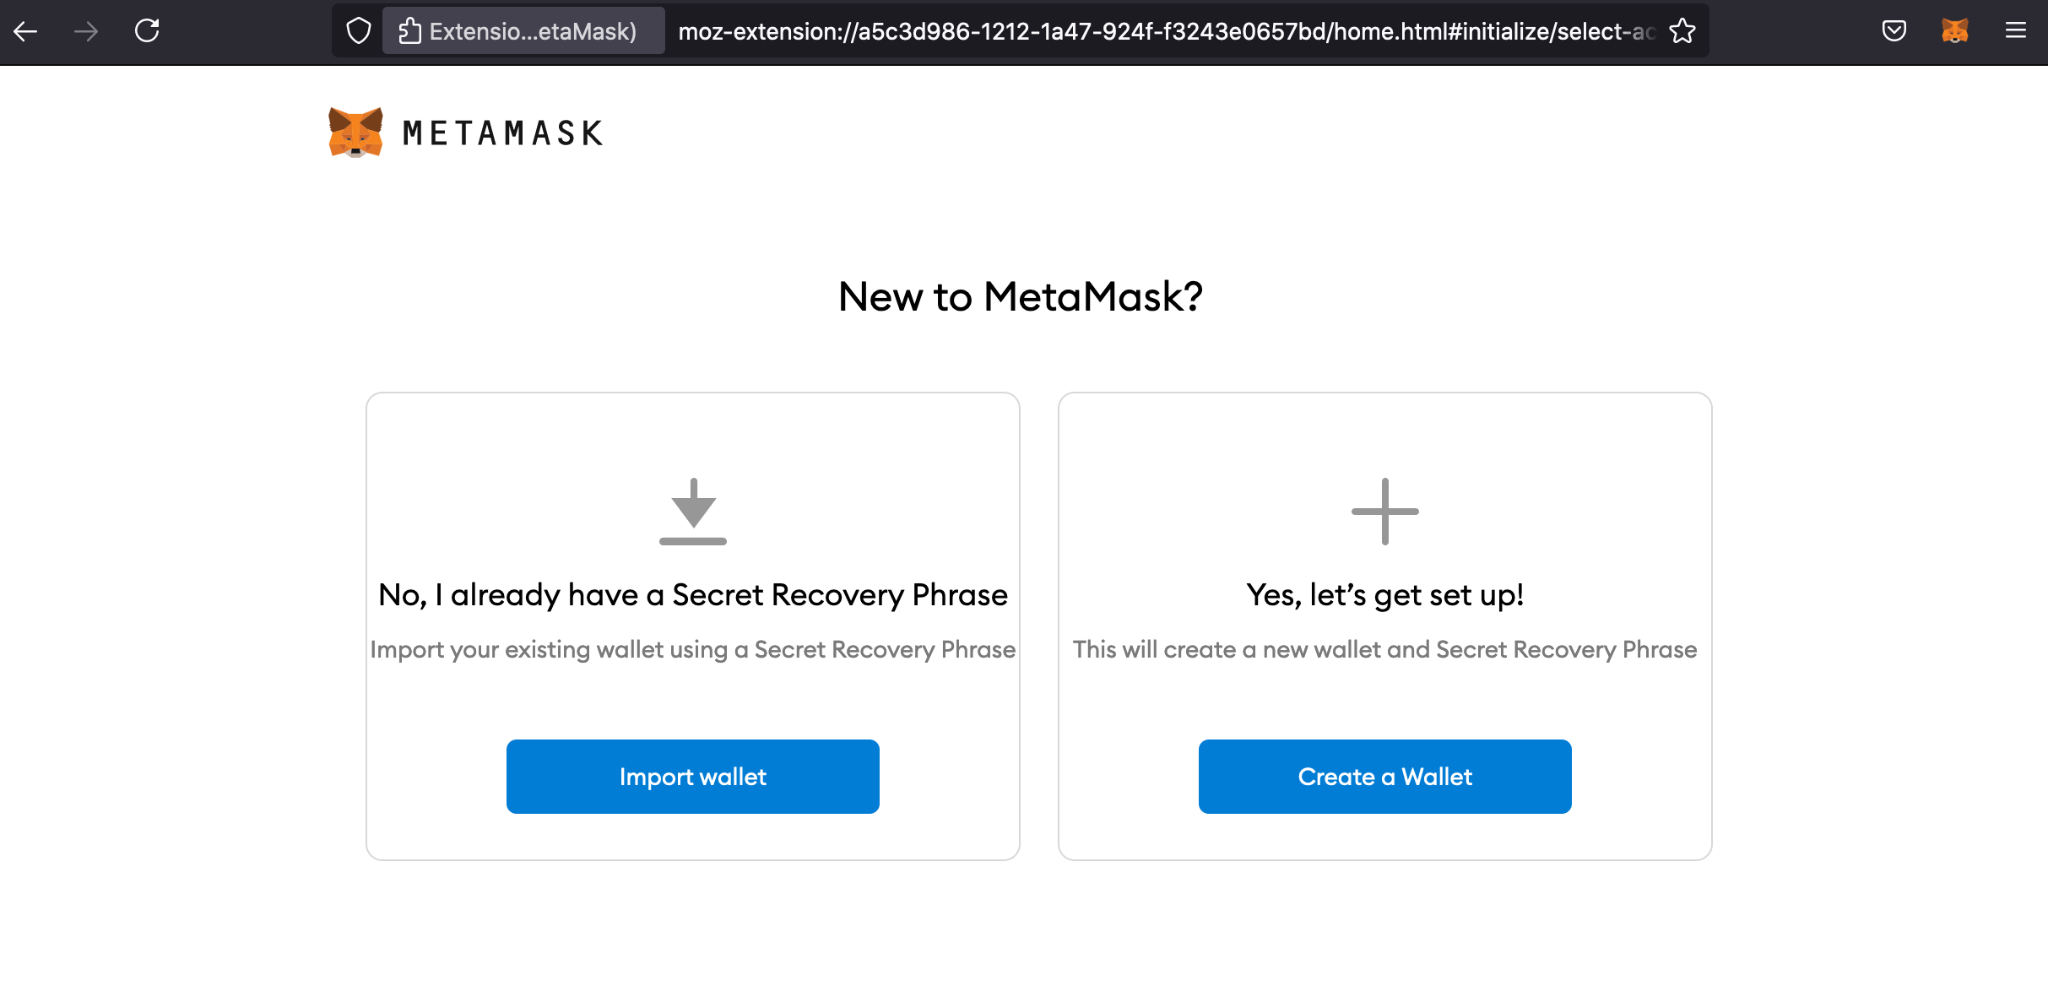The height and width of the screenshot is (989, 2048).
Task: Bookmark this page with the star icon
Action: coord(1683,31)
